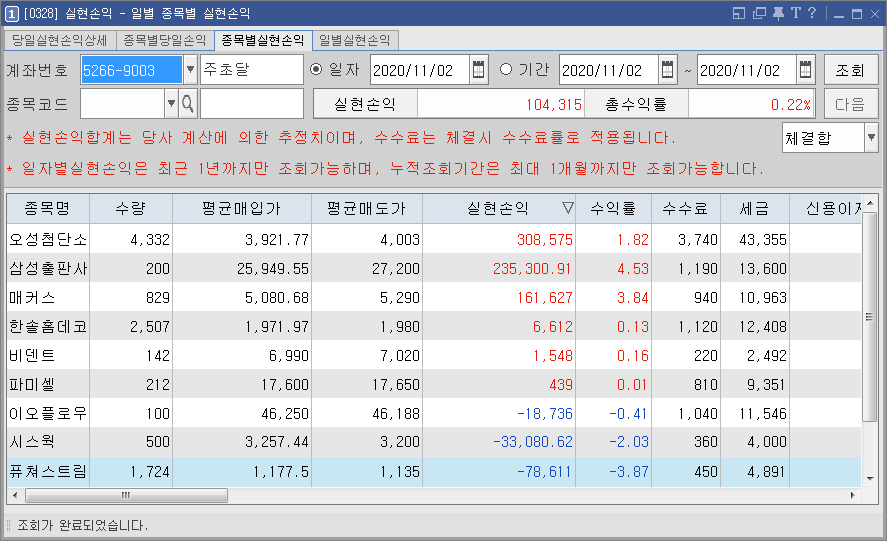Click the 실현손익 column sort triangle
The image size is (887, 541).
tap(568, 208)
